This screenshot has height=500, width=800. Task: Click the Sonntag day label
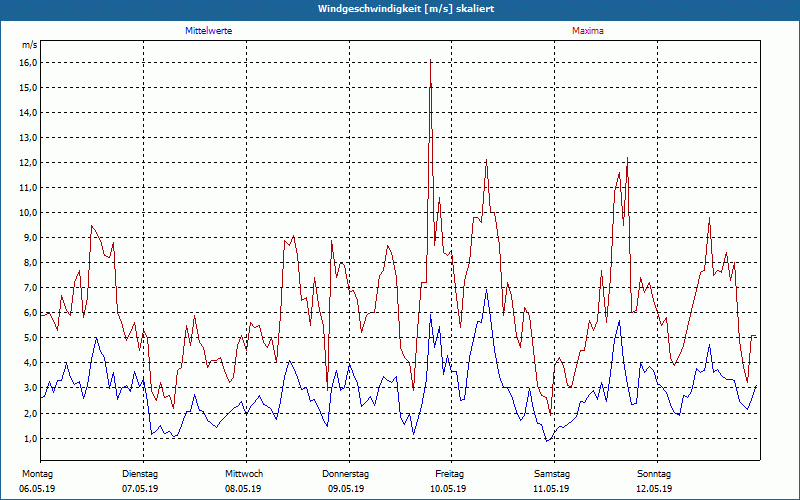[654, 474]
